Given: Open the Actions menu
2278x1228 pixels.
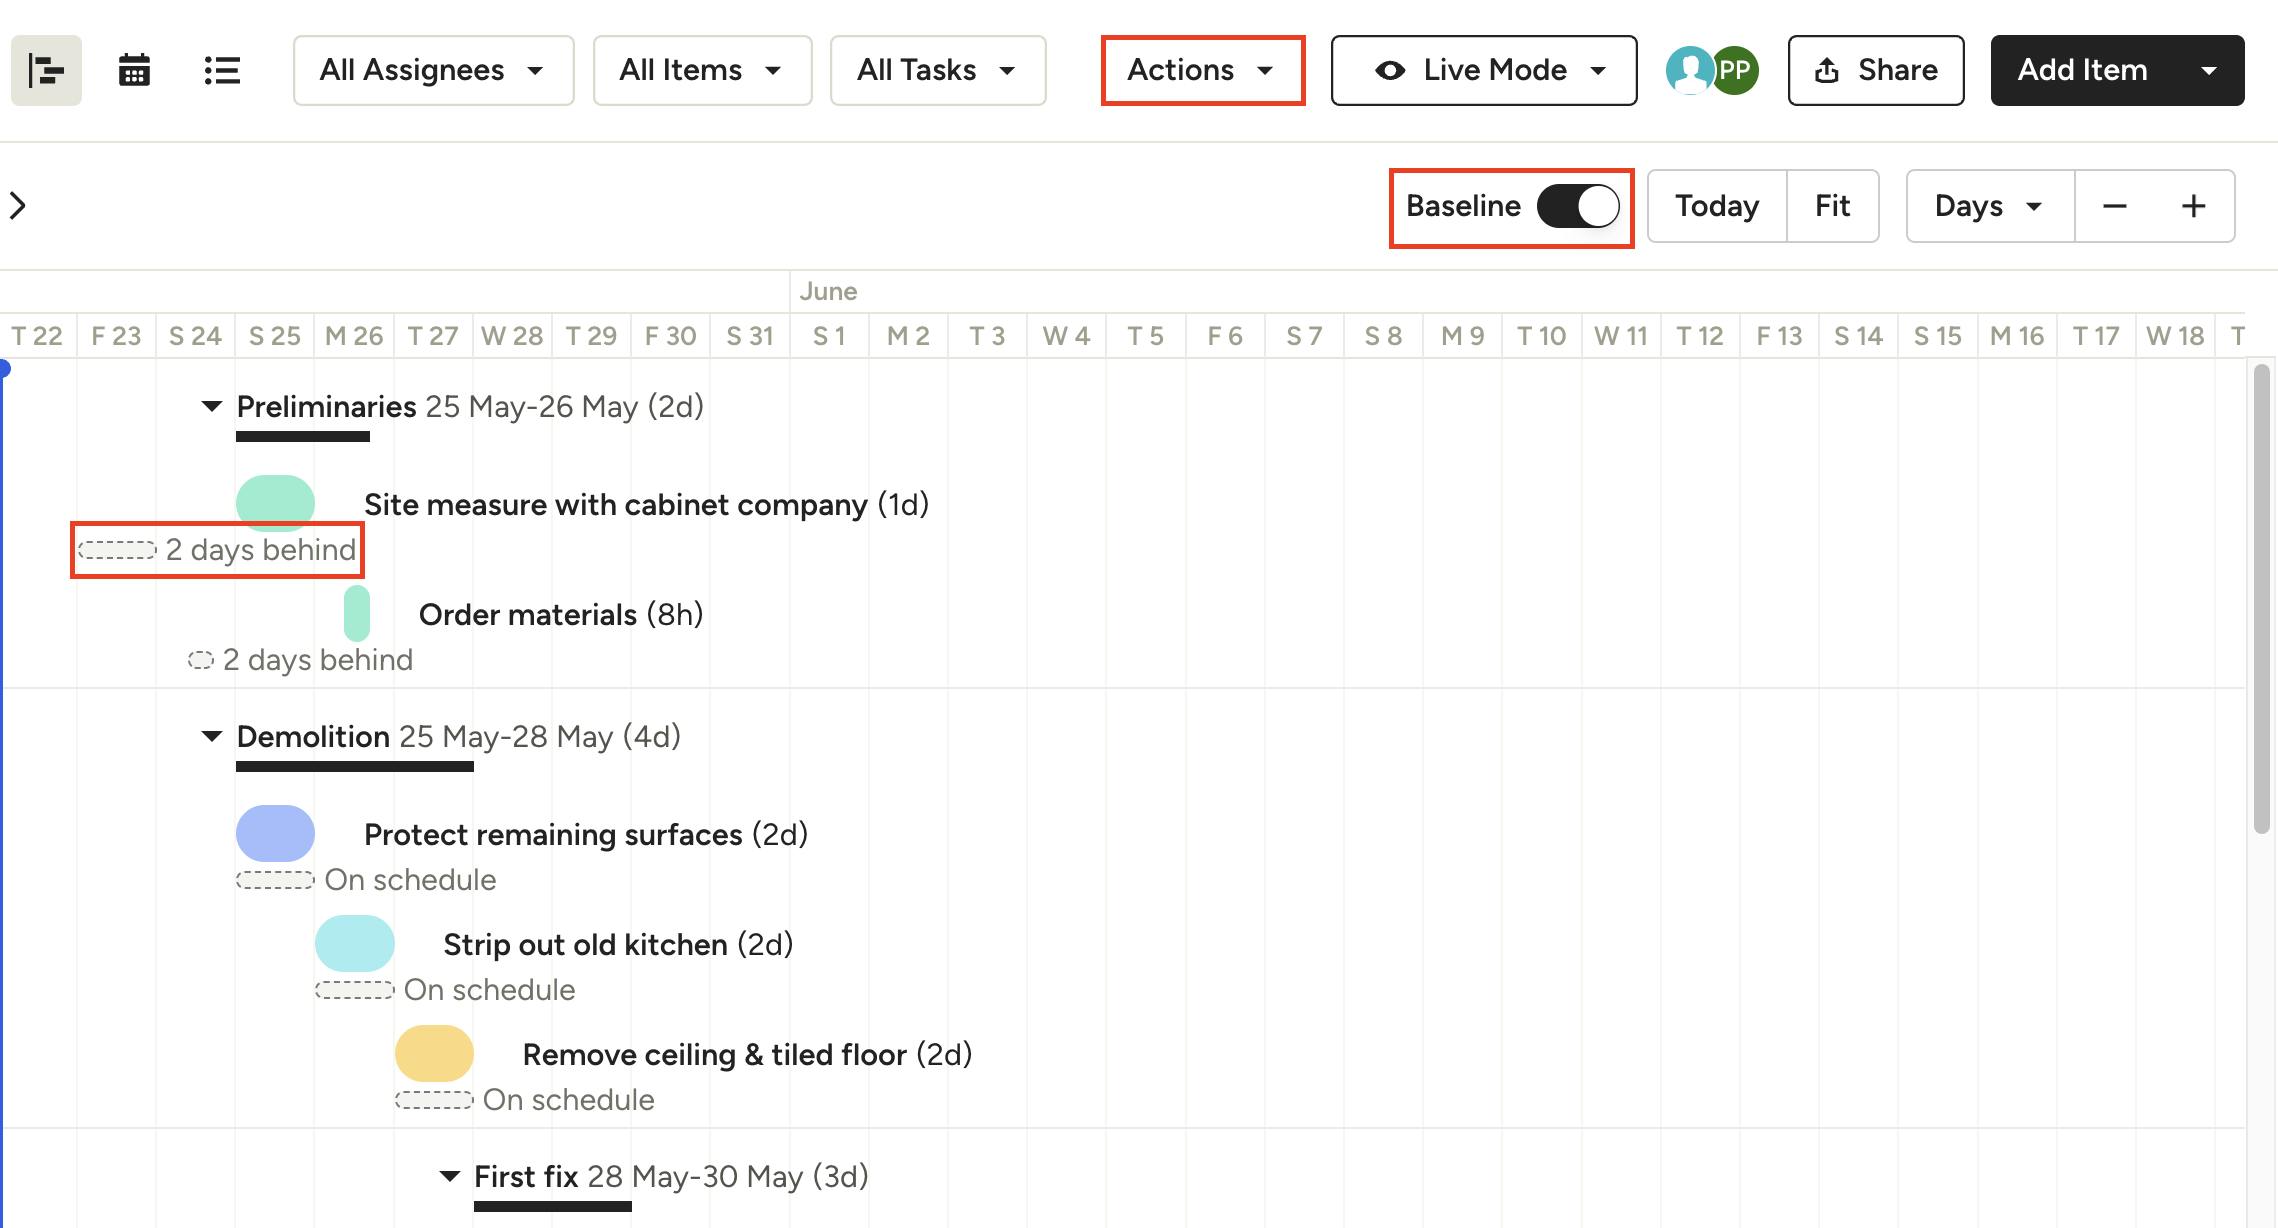Looking at the screenshot, I should pyautogui.click(x=1202, y=71).
